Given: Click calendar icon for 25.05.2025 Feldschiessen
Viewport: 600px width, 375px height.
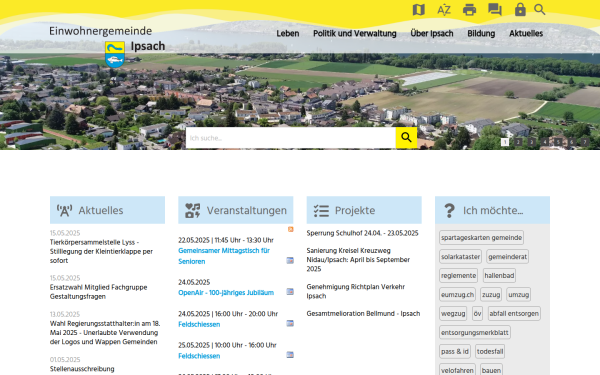Looking at the screenshot, I should coord(290,355).
